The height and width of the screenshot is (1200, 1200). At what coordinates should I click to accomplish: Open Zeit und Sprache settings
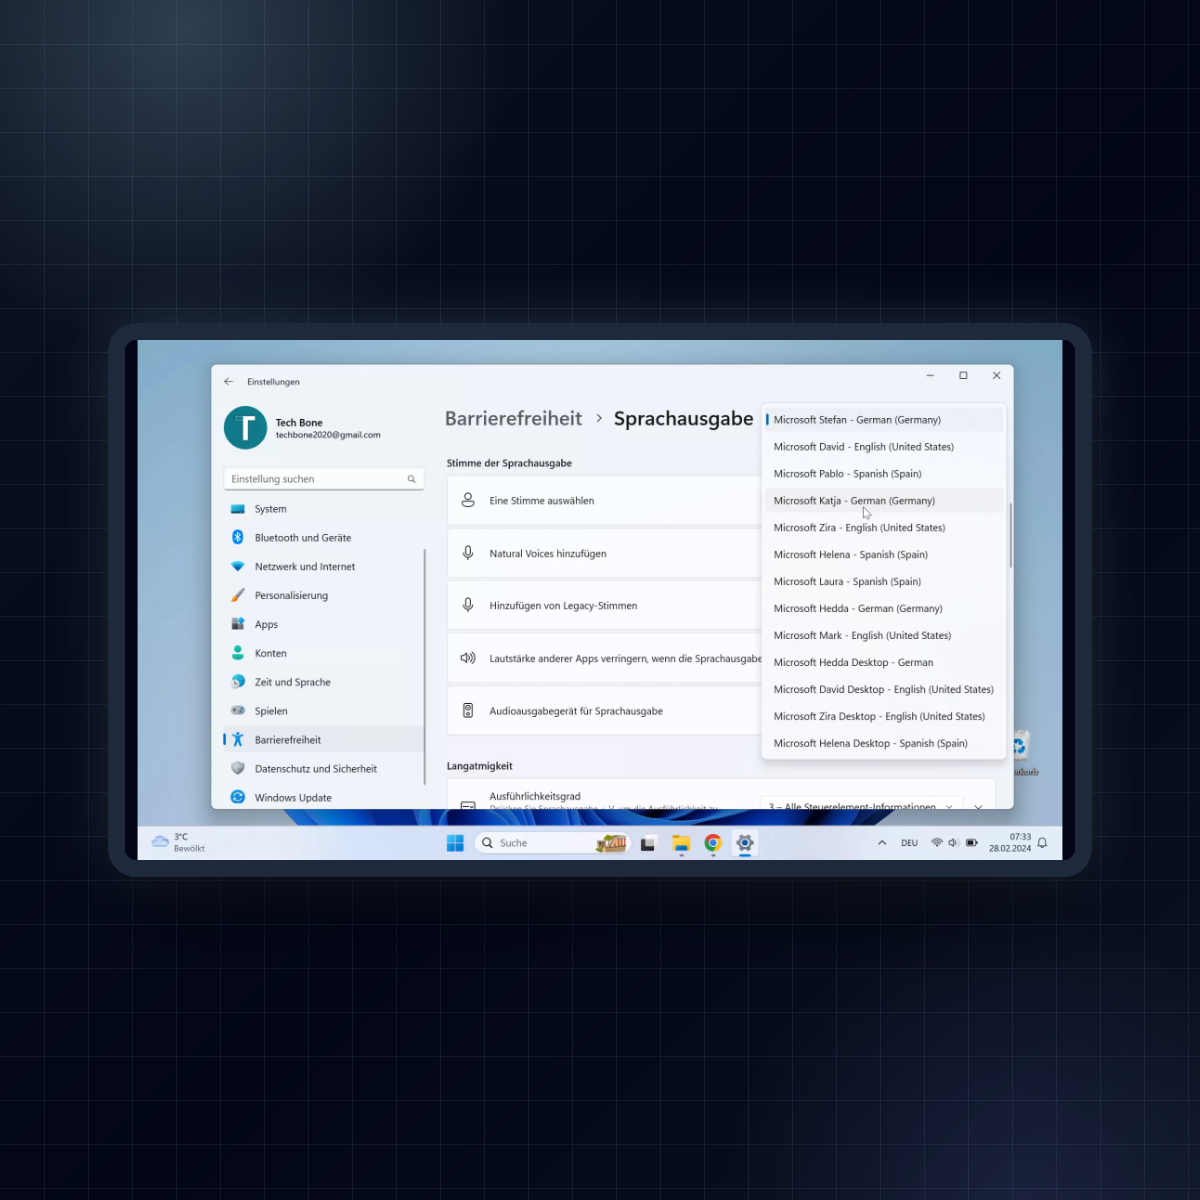(x=324, y=682)
